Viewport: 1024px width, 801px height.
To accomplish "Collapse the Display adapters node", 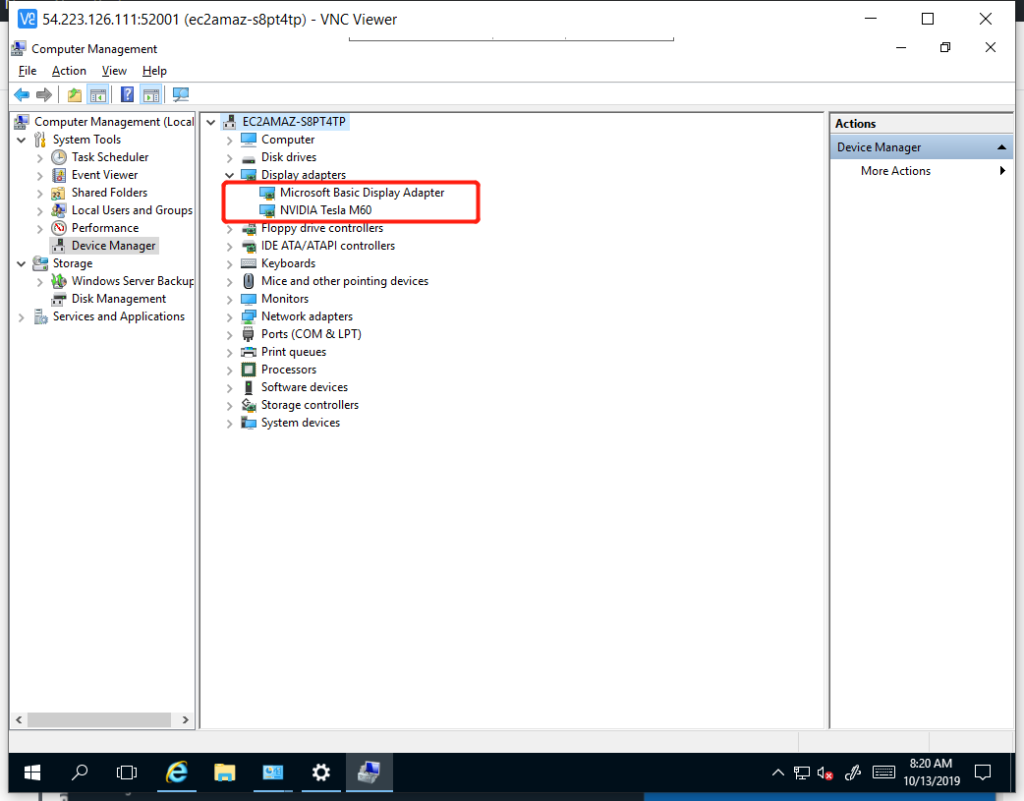I will point(230,175).
